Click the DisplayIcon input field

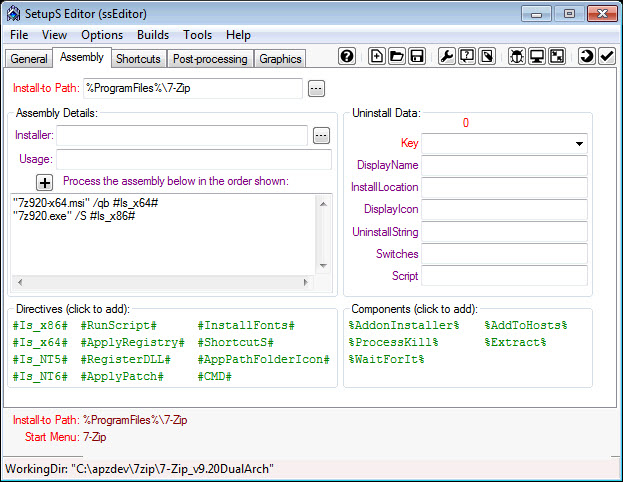pyautogui.click(x=504, y=209)
